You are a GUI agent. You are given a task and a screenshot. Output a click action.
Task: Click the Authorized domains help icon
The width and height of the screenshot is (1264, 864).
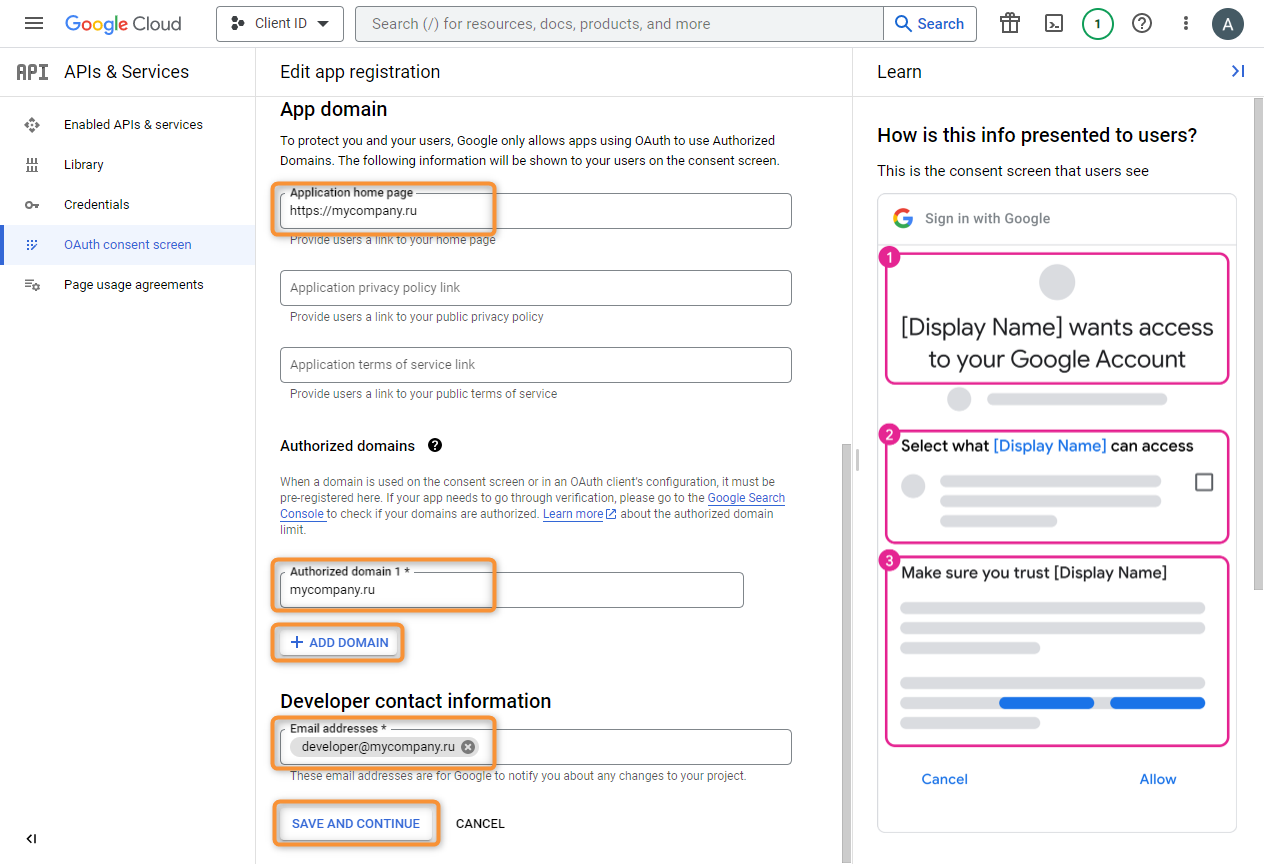point(435,445)
